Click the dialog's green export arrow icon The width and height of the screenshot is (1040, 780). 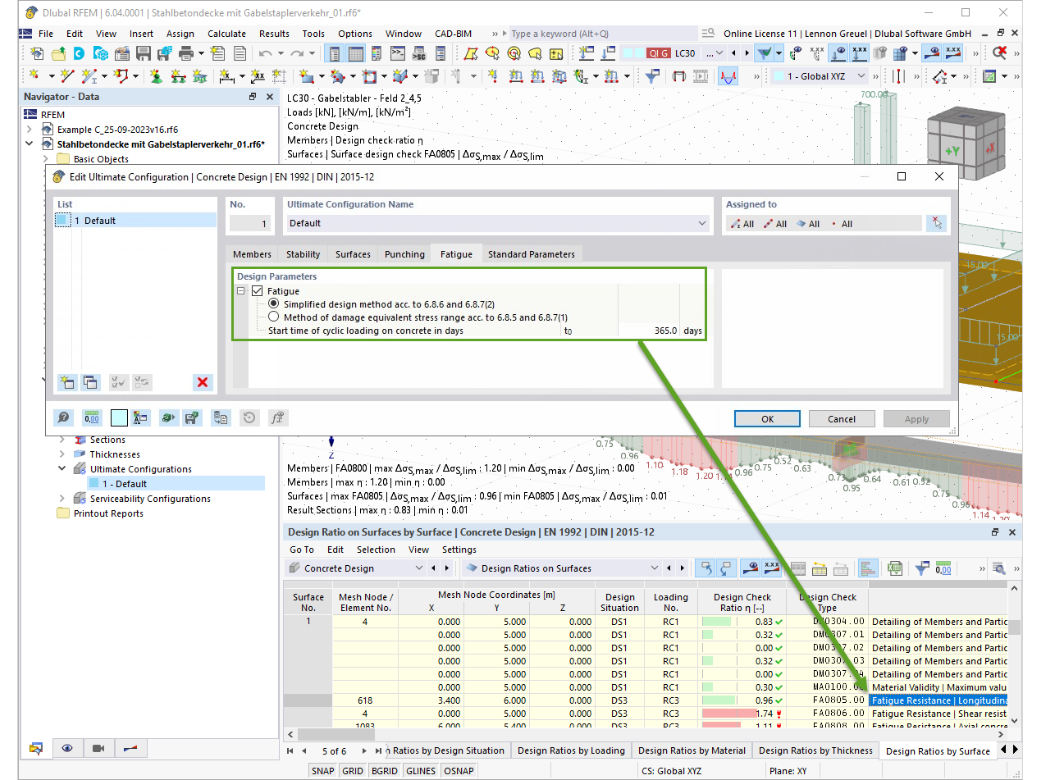tap(168, 417)
